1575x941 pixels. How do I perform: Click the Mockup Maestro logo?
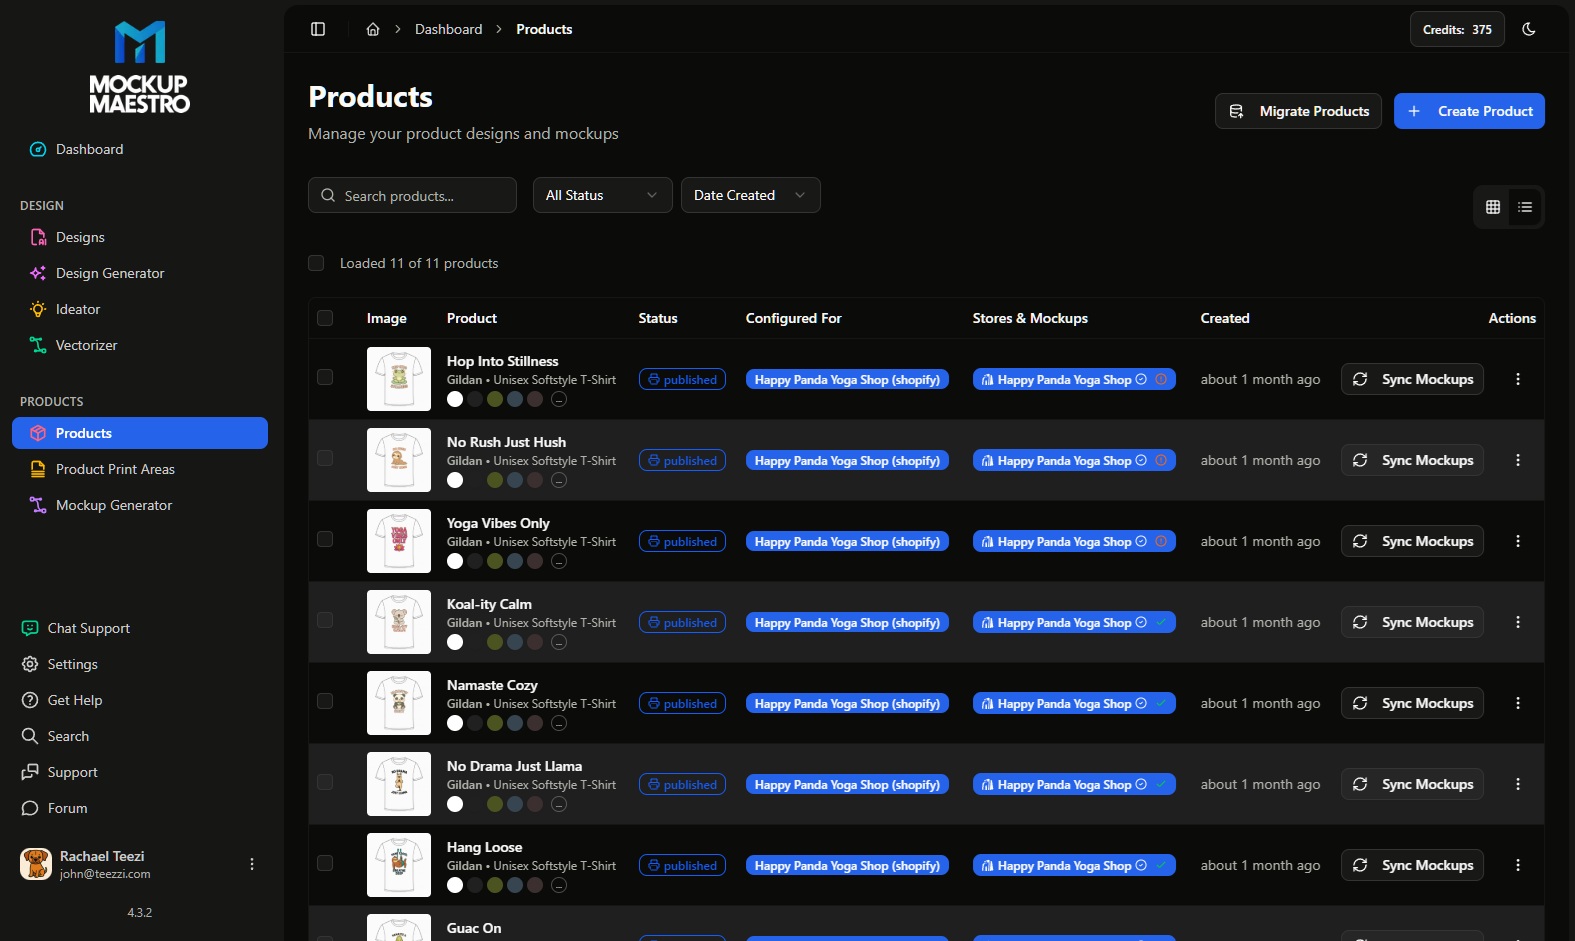pyautogui.click(x=140, y=67)
